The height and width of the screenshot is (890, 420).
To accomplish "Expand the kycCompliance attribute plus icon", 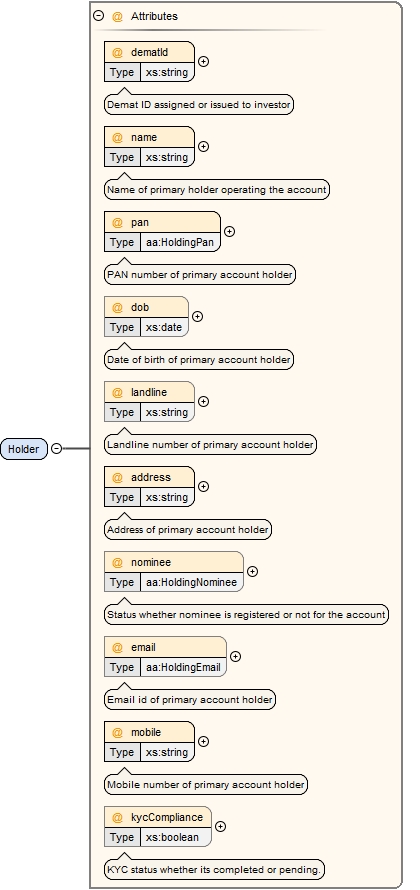I will pos(220,826).
